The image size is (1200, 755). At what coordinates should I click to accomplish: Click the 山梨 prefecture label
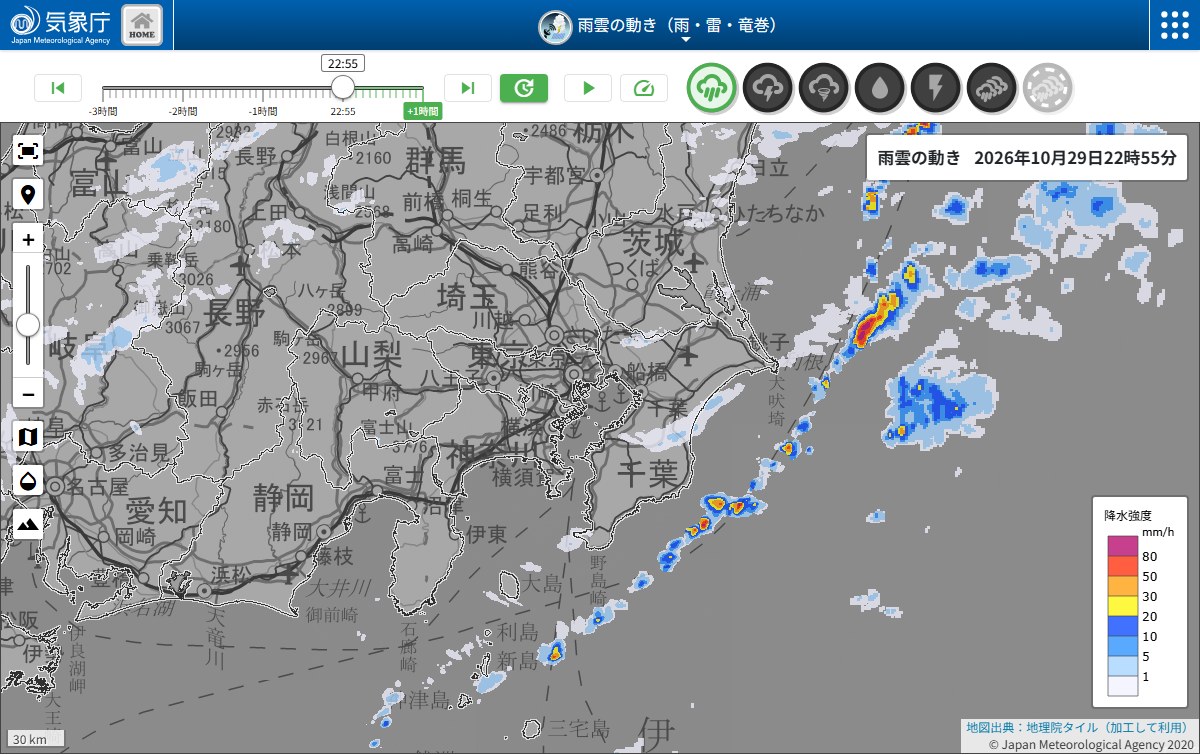[x=370, y=353]
